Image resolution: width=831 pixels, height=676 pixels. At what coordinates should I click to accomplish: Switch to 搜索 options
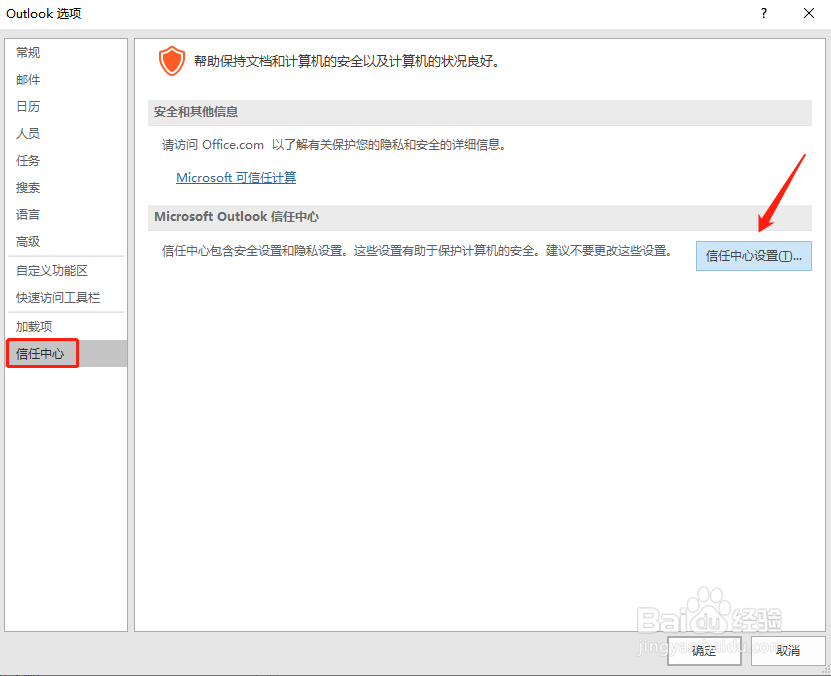coord(66,188)
